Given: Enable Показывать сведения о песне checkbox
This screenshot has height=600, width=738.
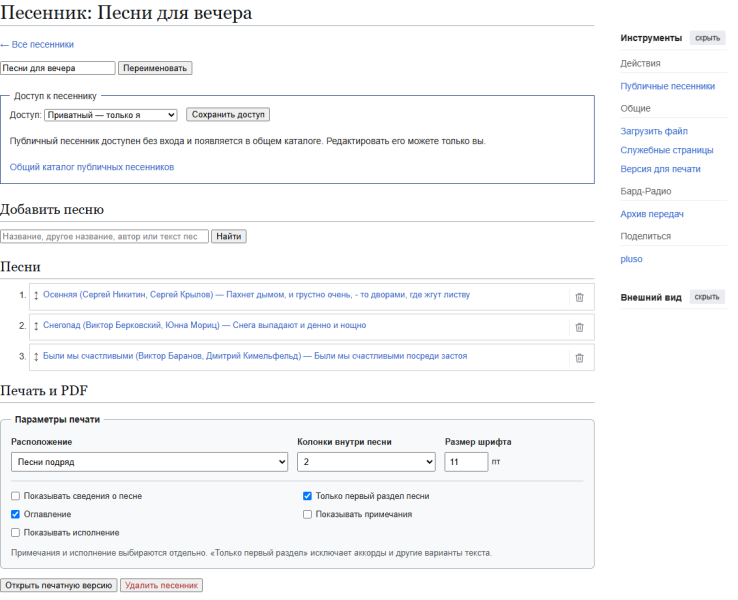Looking at the screenshot, I should (x=16, y=496).
